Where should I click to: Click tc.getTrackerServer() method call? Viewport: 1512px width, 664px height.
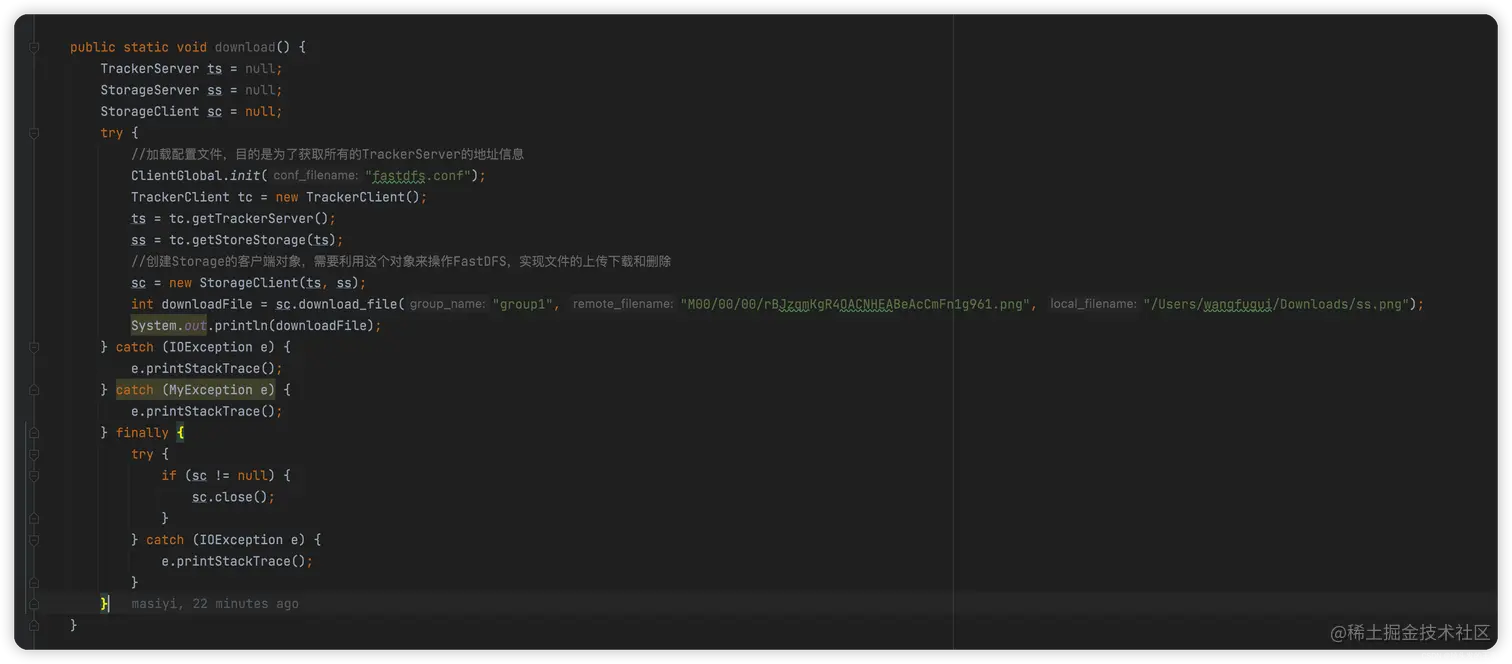click(248, 219)
